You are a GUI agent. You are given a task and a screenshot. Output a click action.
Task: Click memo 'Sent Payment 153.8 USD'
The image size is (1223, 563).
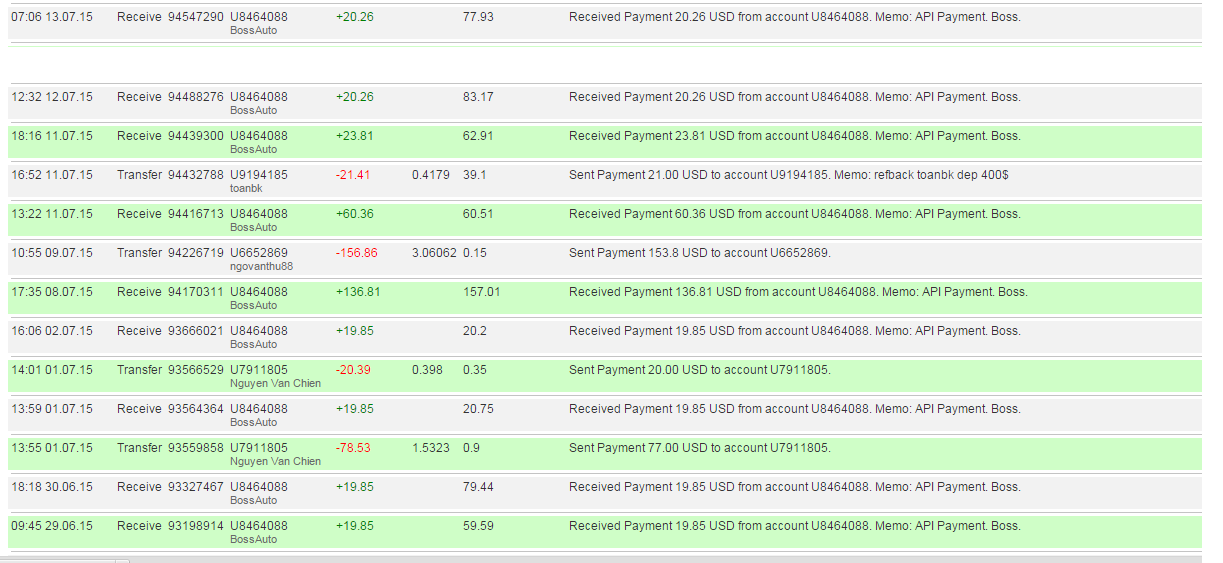pyautogui.click(x=700, y=253)
